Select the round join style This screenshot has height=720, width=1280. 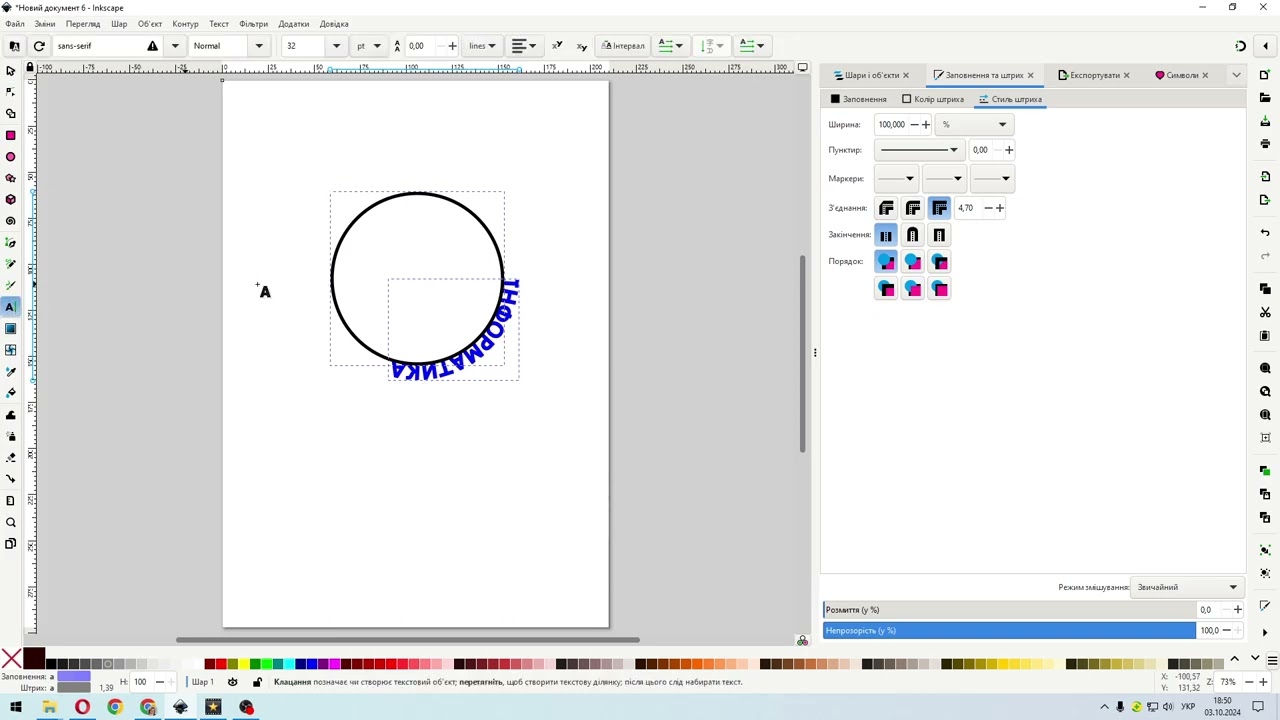pos(913,208)
